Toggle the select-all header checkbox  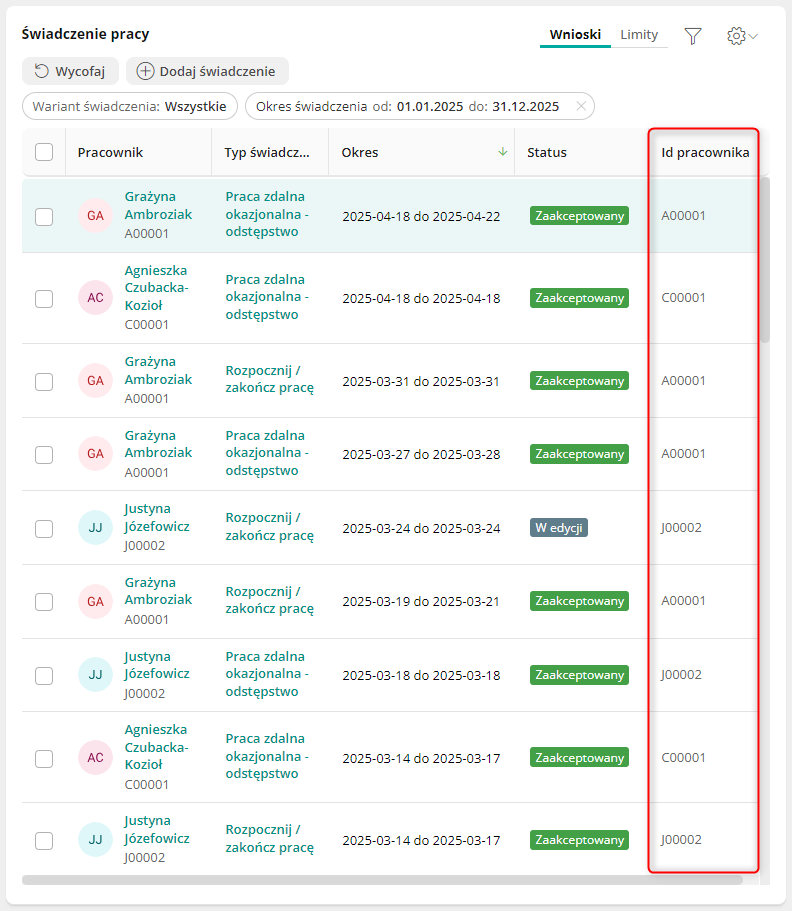(x=44, y=152)
